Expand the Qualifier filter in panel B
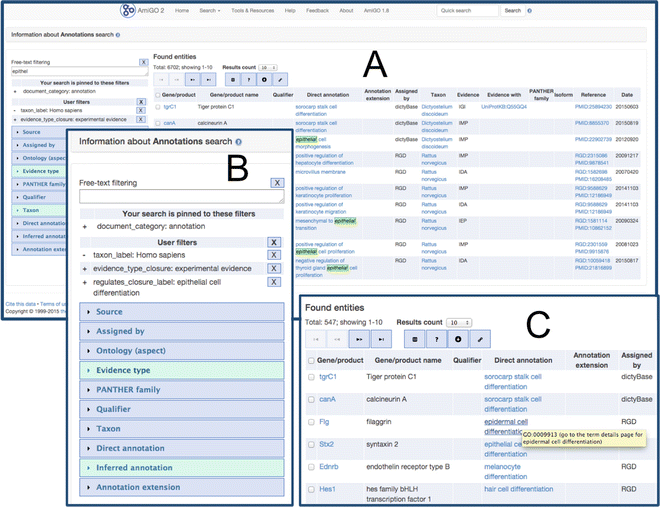 [182, 409]
